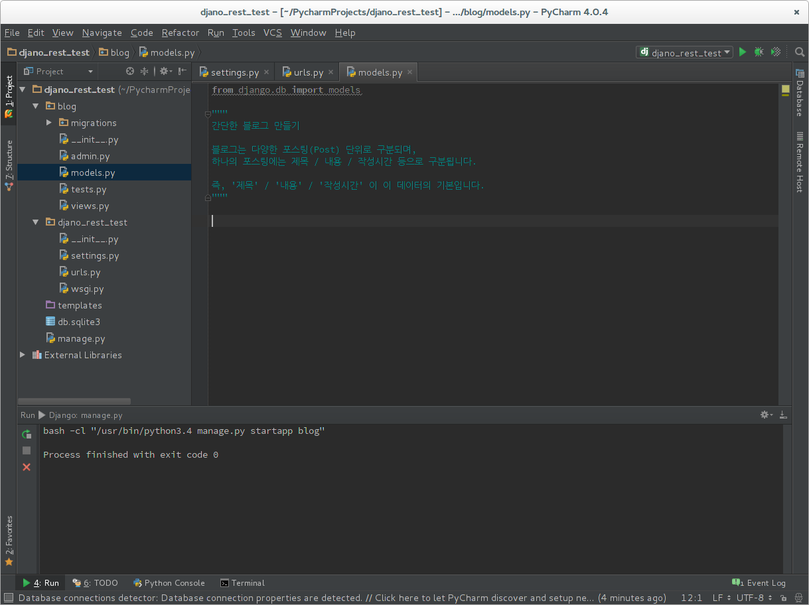Select admin.py in blog folder
This screenshot has width=809, height=605.
90,156
